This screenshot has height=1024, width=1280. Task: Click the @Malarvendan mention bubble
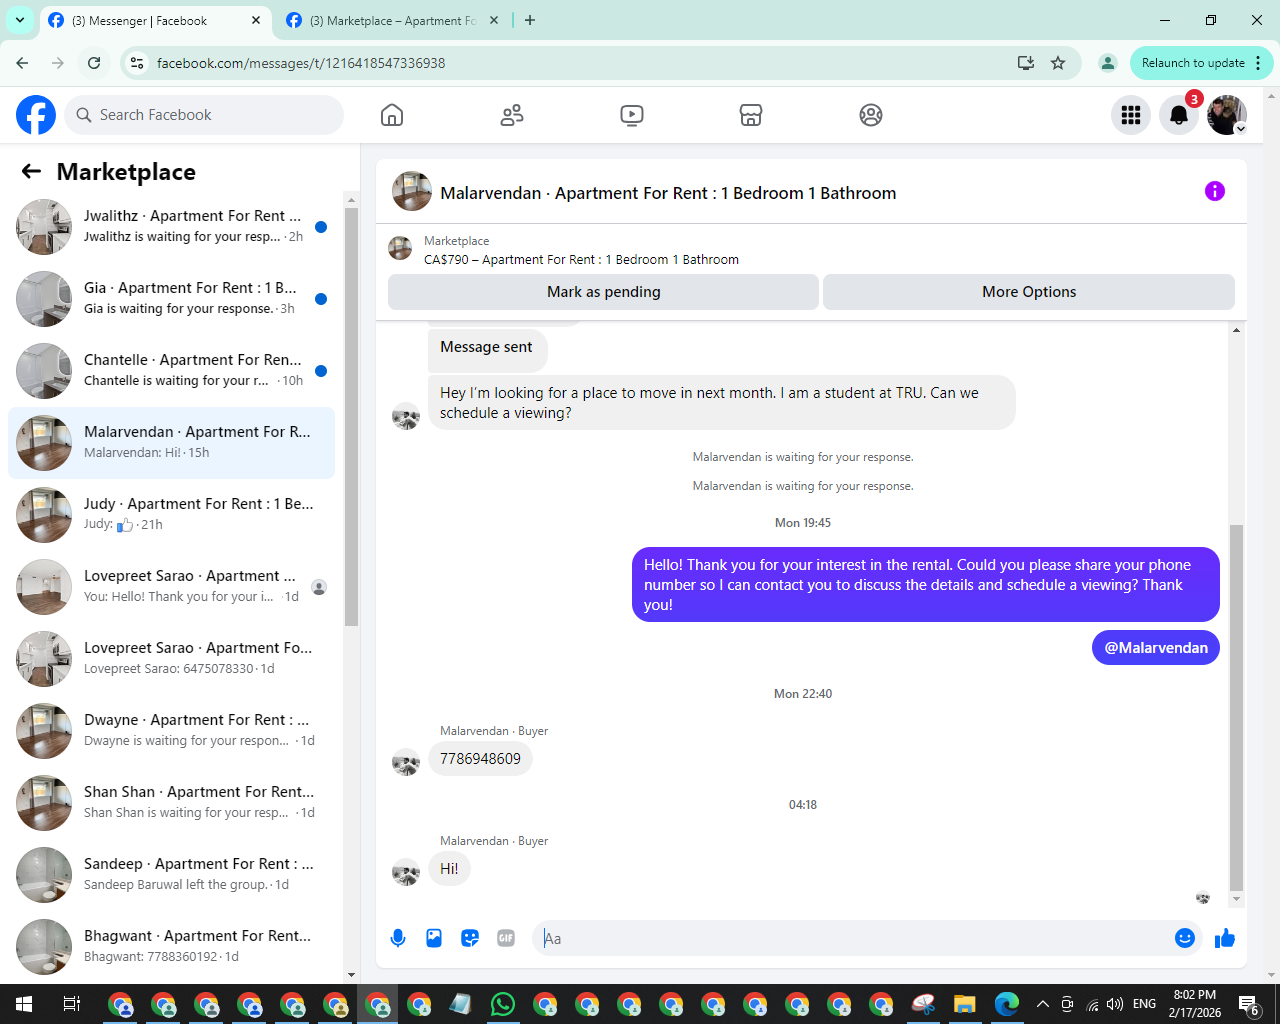coord(1156,648)
